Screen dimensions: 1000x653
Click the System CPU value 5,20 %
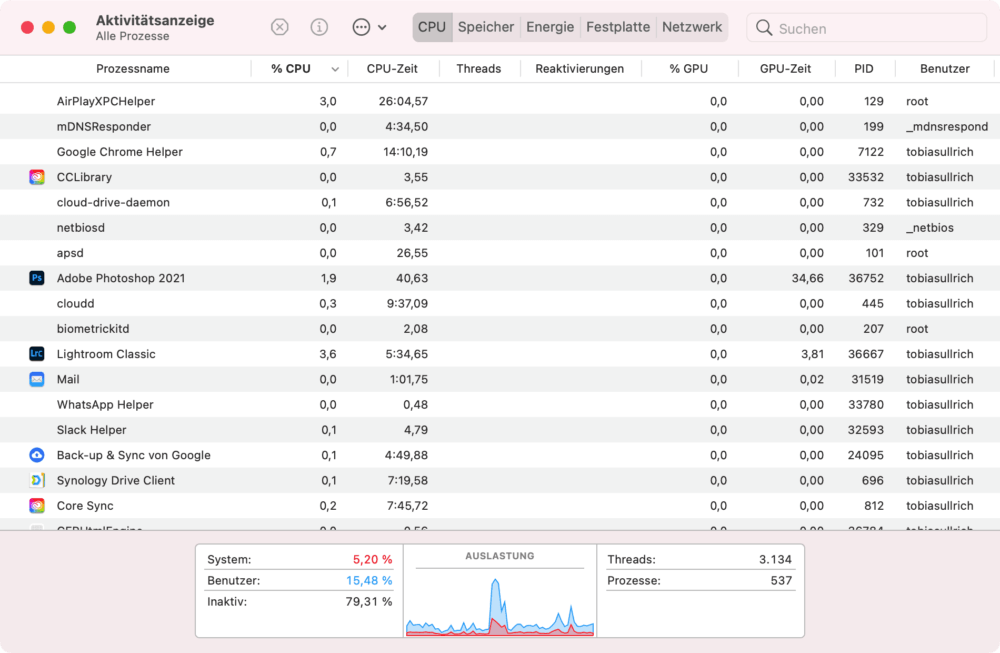pyautogui.click(x=372, y=559)
